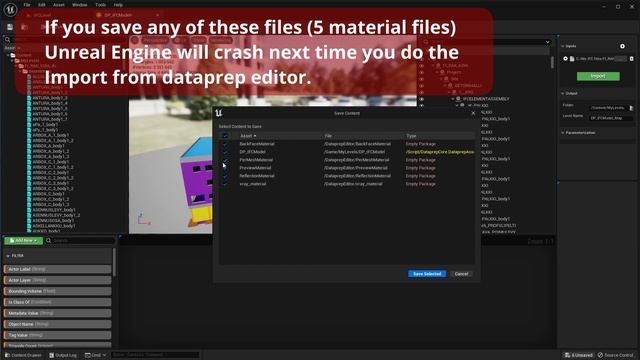Uncheck the ReflectionMaterial checkbox
Image resolution: width=640 pixels, height=360 pixels.
coord(225,176)
